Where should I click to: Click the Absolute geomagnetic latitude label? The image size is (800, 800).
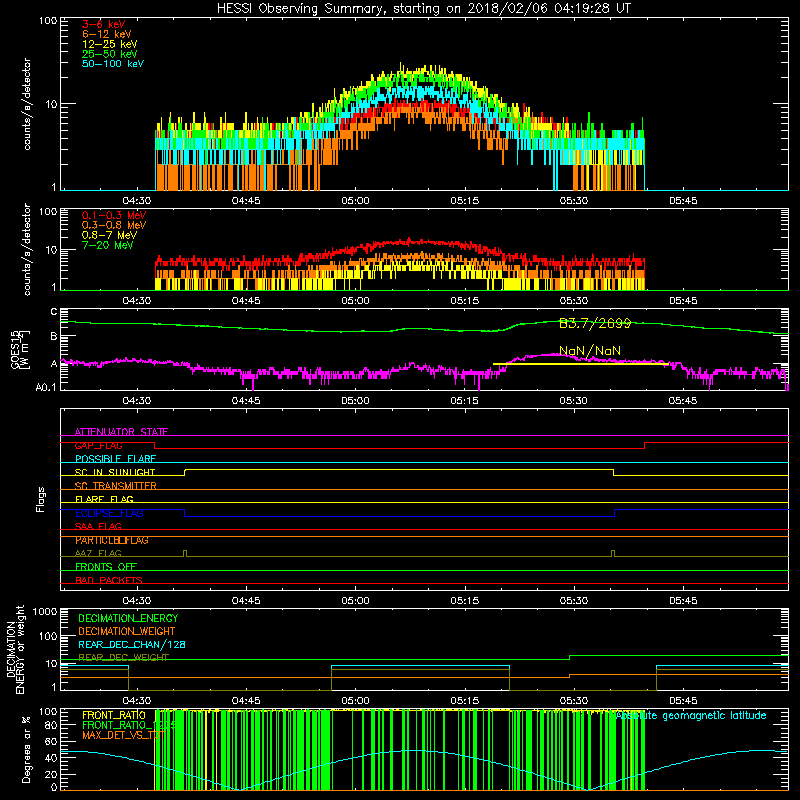click(x=691, y=716)
